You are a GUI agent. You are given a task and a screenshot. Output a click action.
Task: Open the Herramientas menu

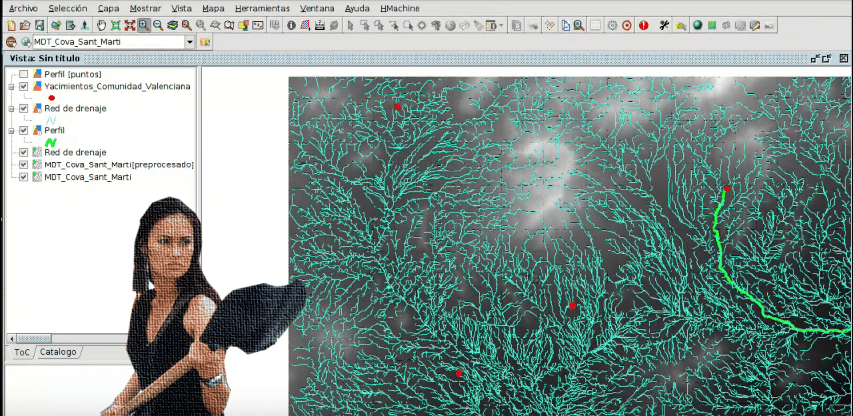(262, 7)
